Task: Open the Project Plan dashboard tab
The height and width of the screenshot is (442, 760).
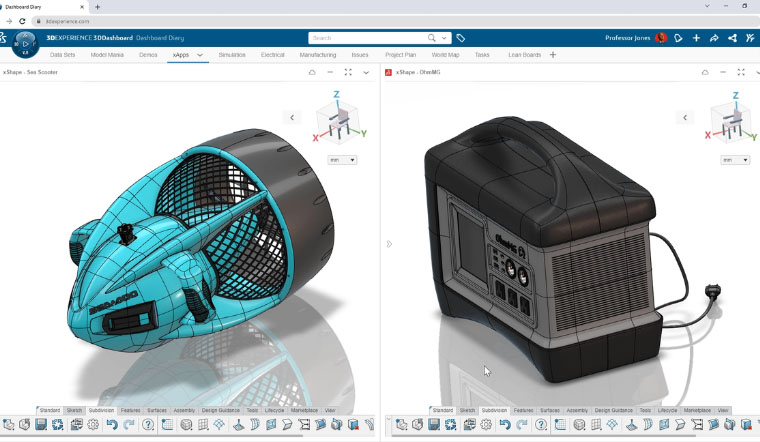Action: [x=400, y=55]
